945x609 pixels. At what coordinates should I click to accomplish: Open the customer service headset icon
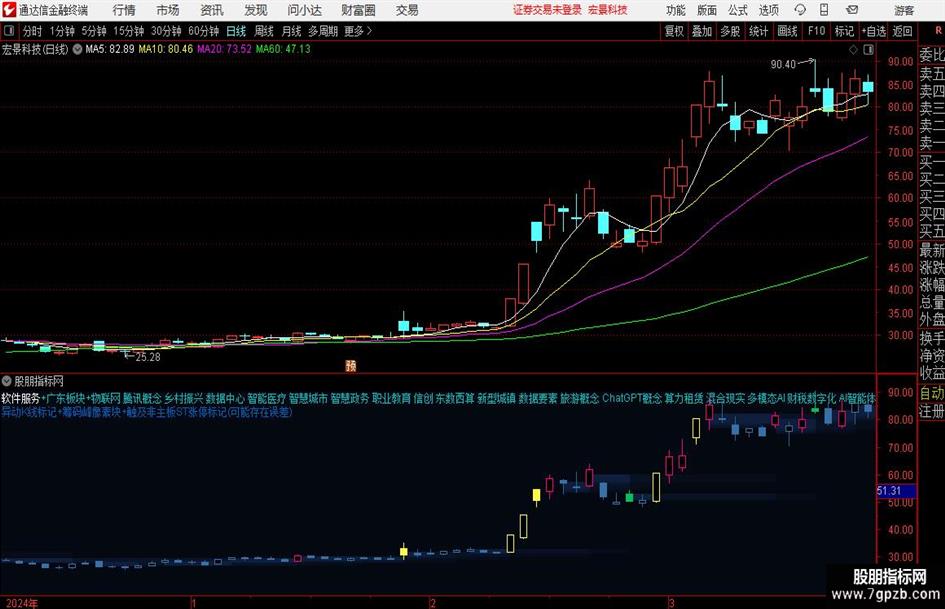[x=800, y=10]
